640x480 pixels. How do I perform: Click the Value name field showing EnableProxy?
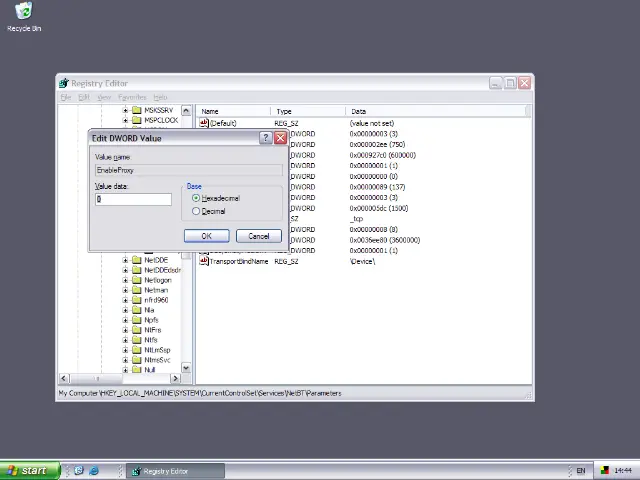(x=189, y=170)
